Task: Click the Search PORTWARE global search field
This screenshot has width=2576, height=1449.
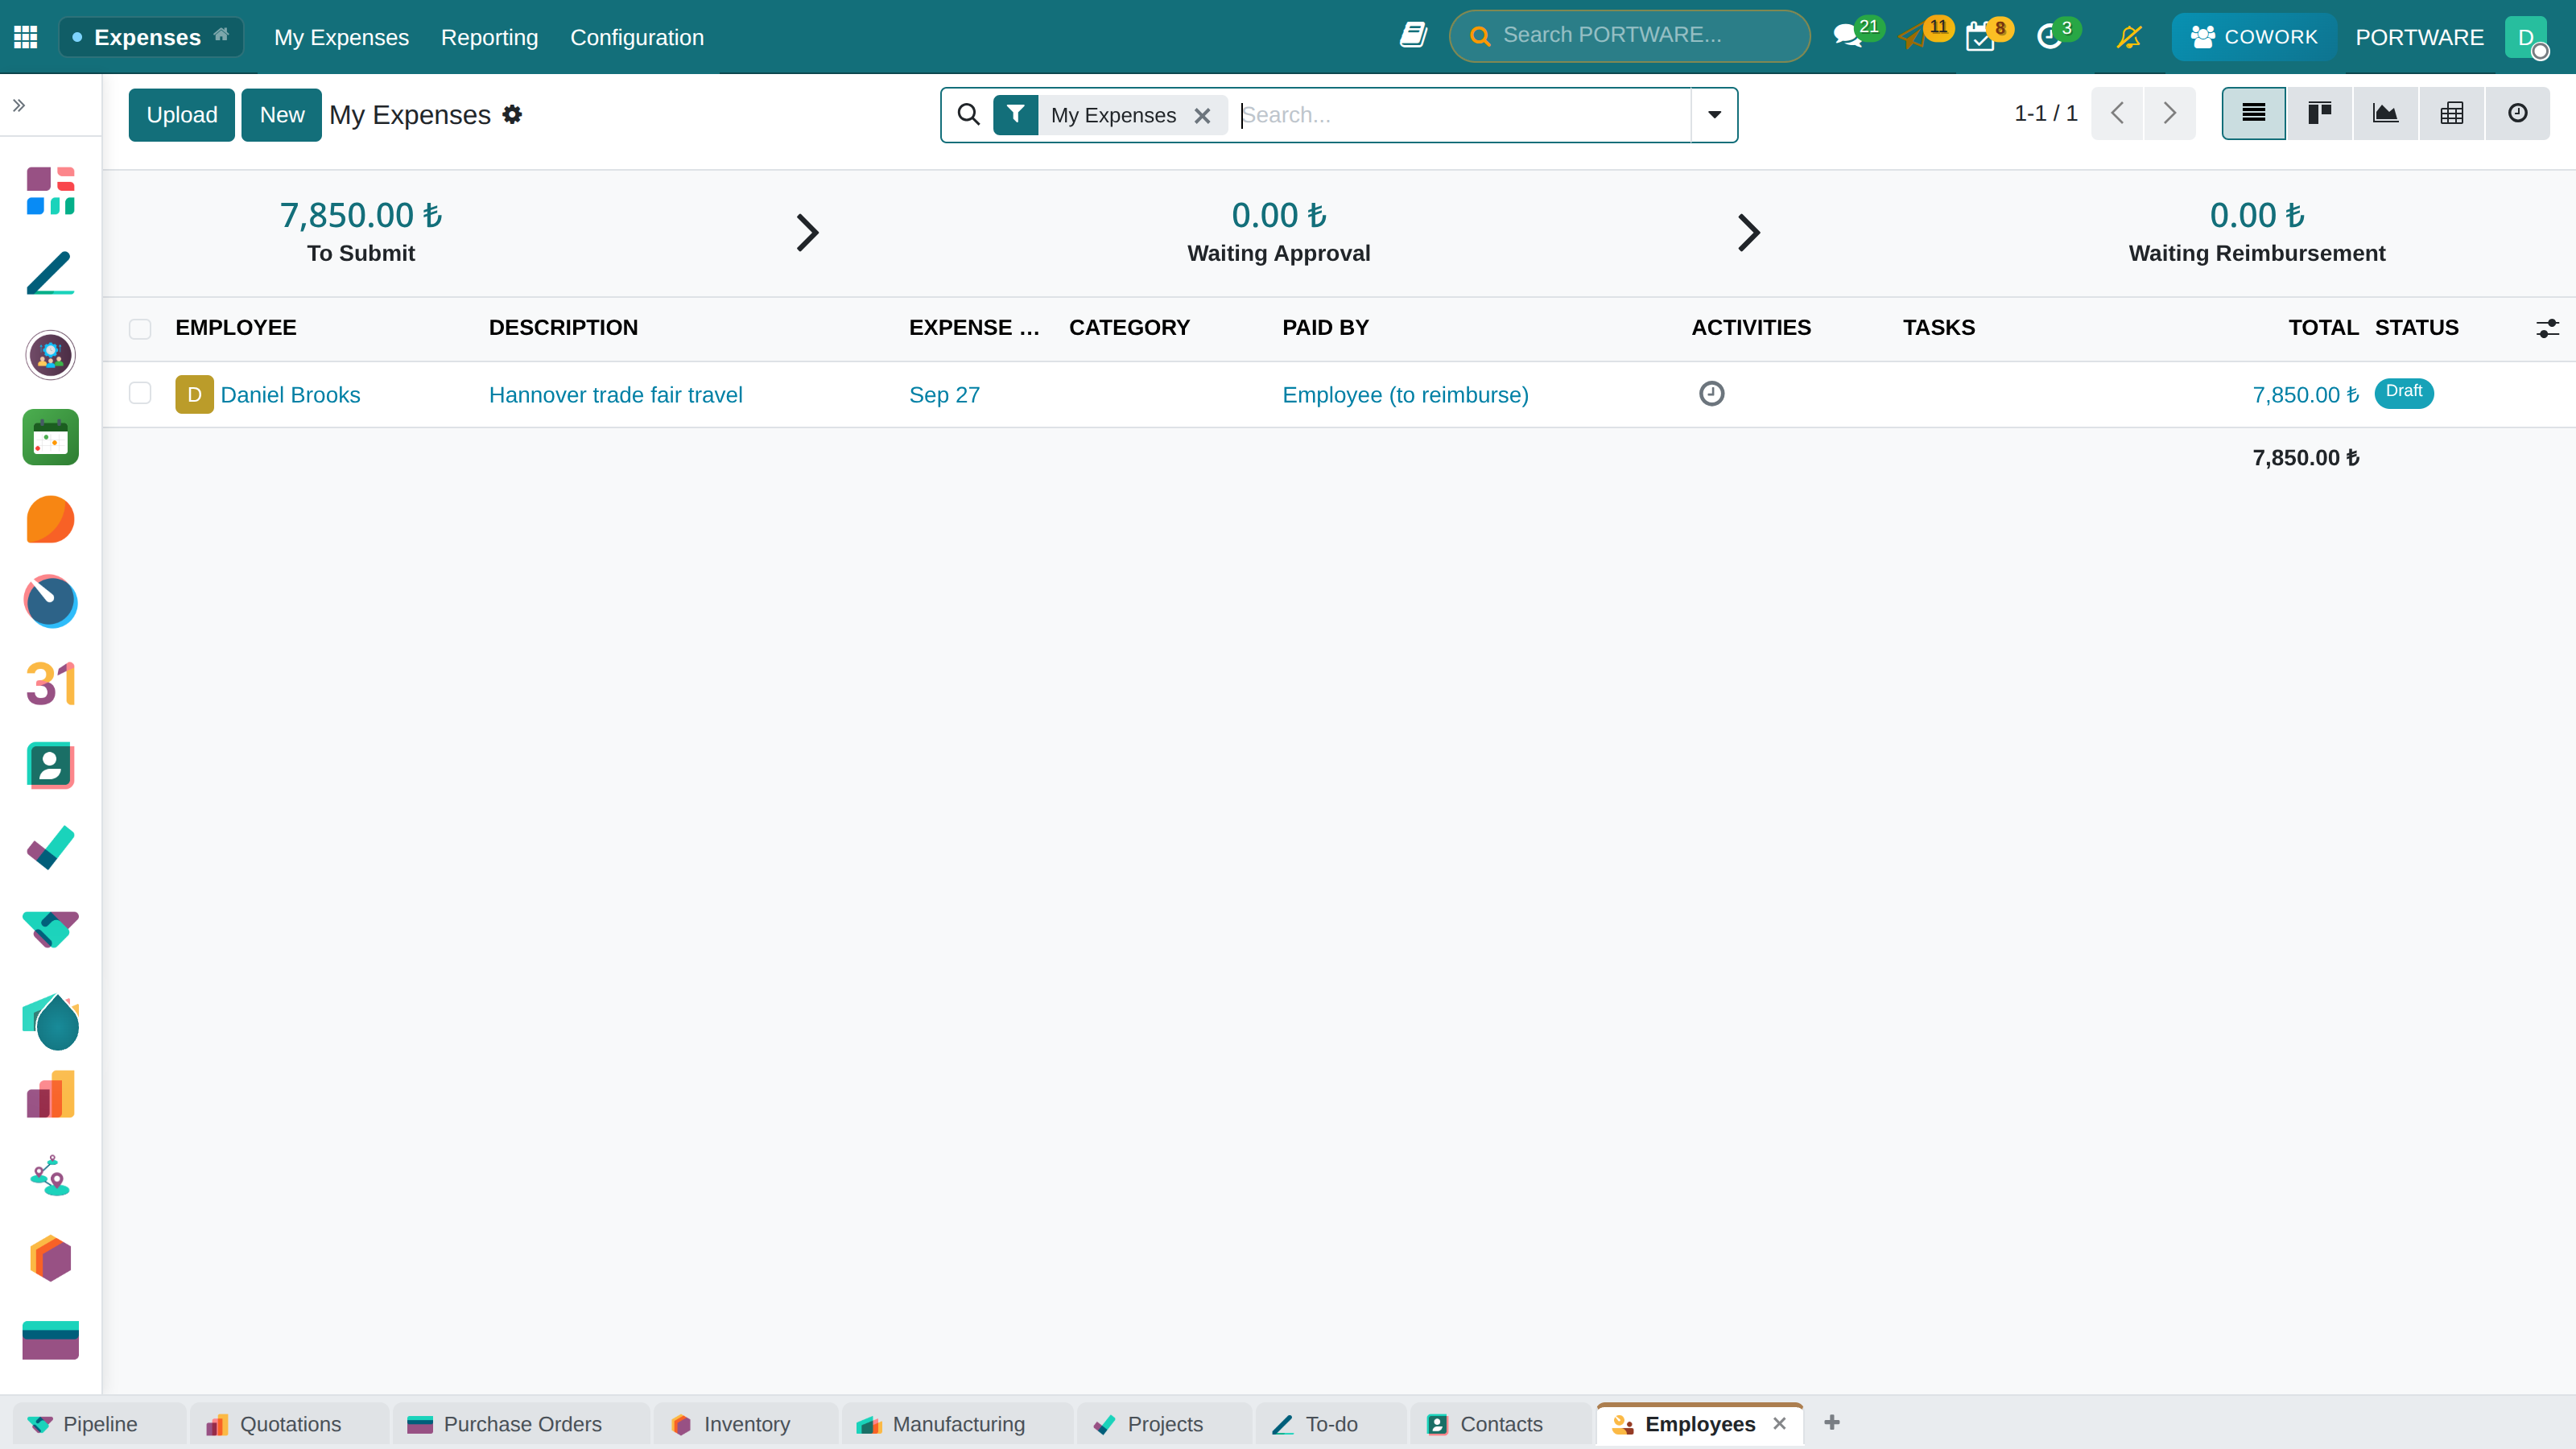Action: [1630, 36]
